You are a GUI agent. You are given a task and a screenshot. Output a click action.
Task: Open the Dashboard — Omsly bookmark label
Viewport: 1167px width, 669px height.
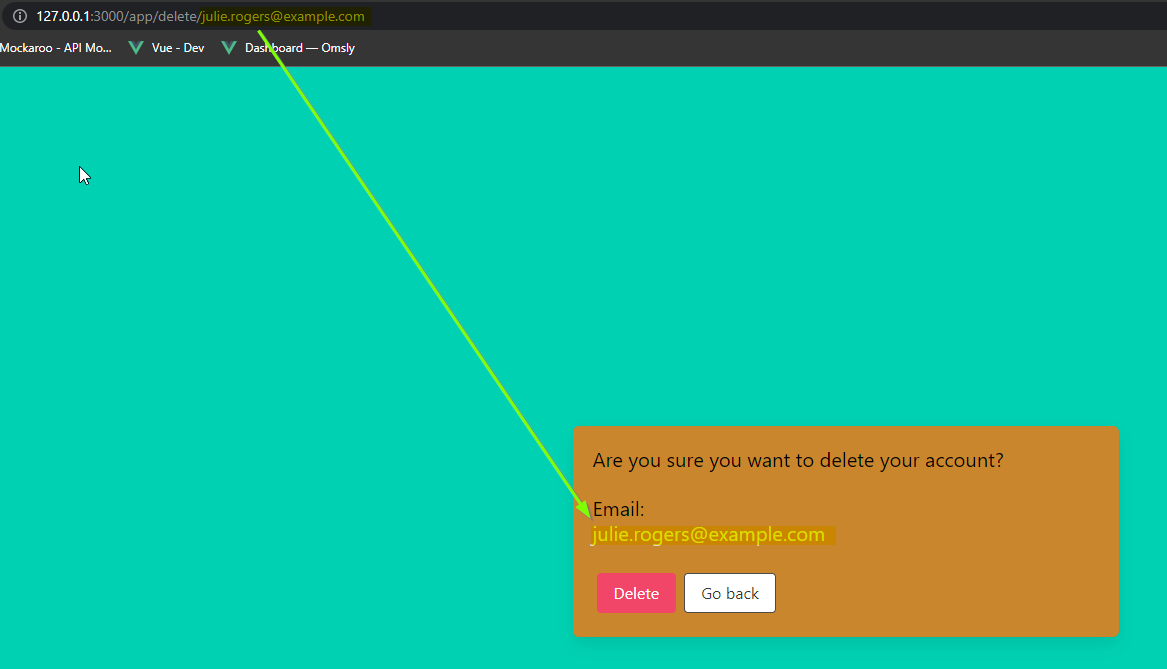pyautogui.click(x=300, y=48)
